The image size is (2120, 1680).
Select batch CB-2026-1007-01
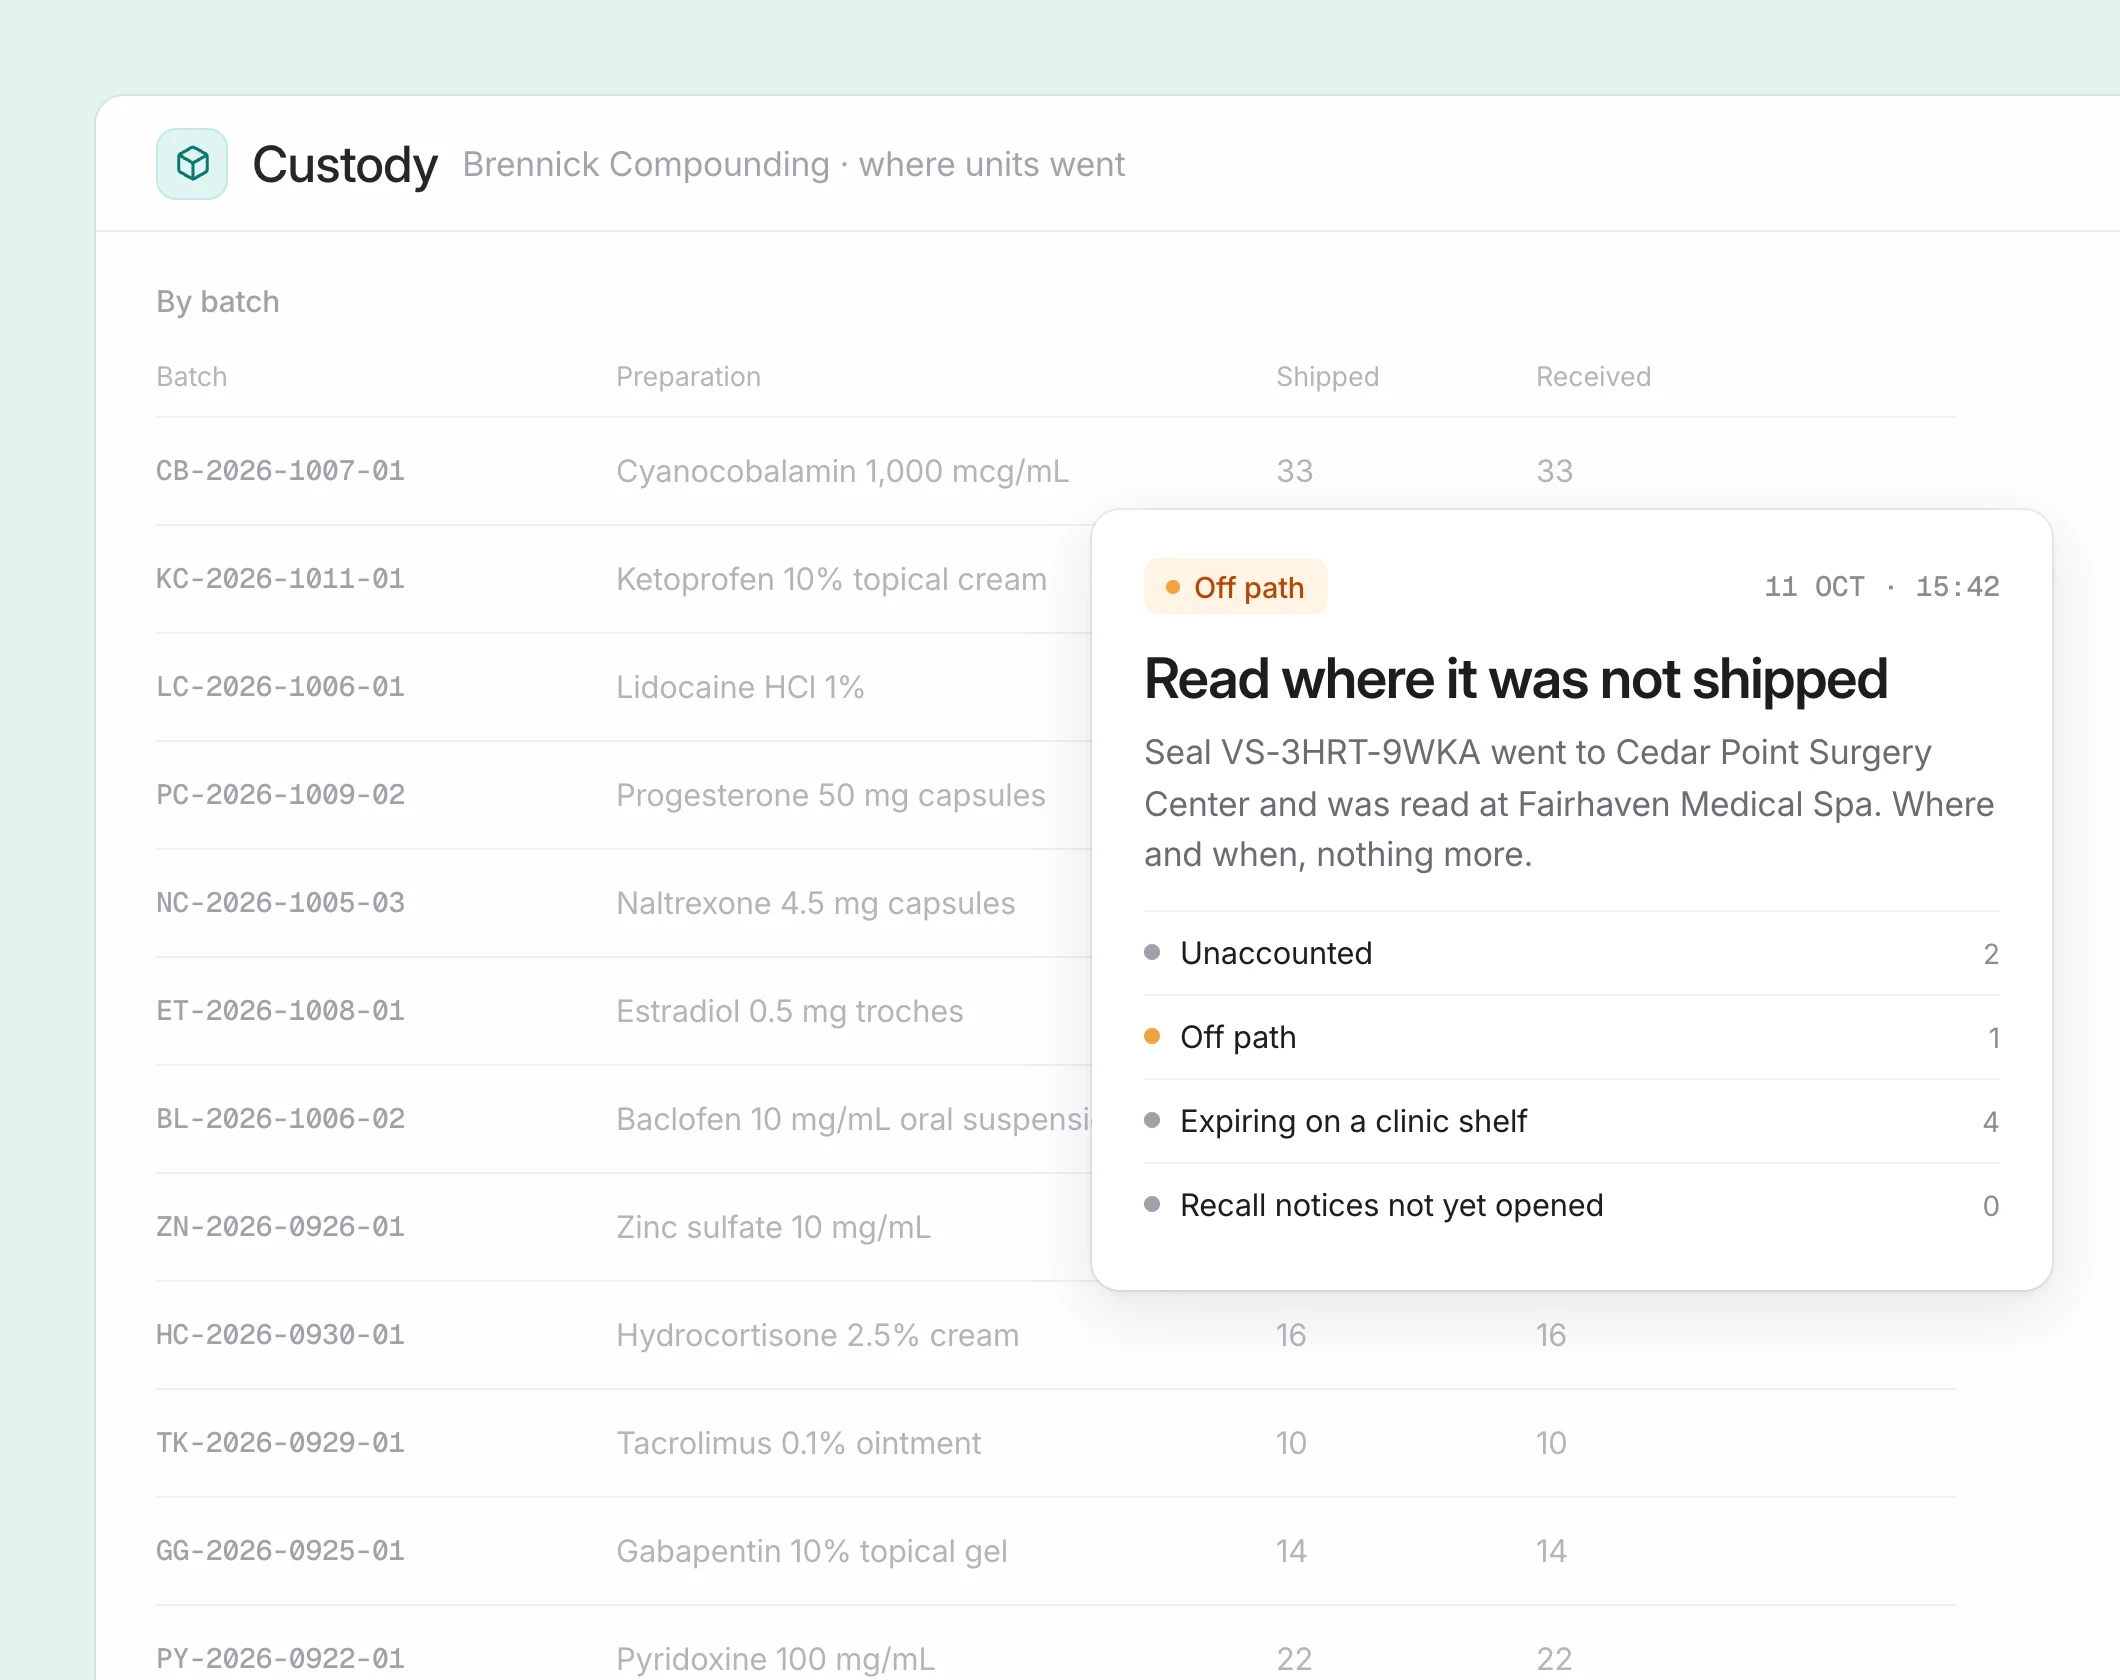click(280, 471)
